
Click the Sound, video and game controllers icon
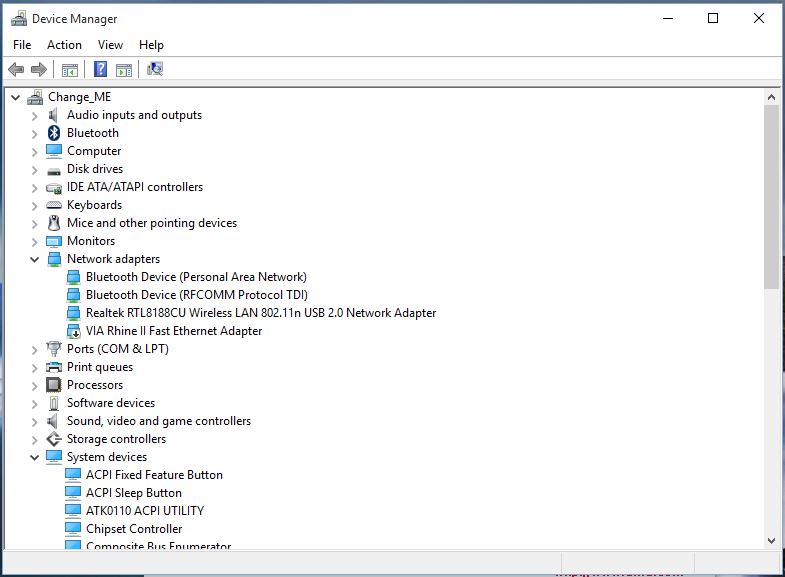point(53,421)
